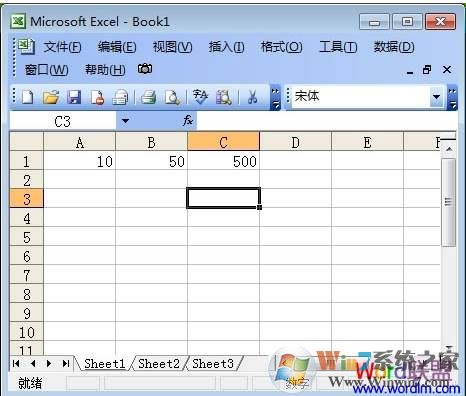Click the 宋体 font name field
466x396 pixels.
tap(361, 97)
